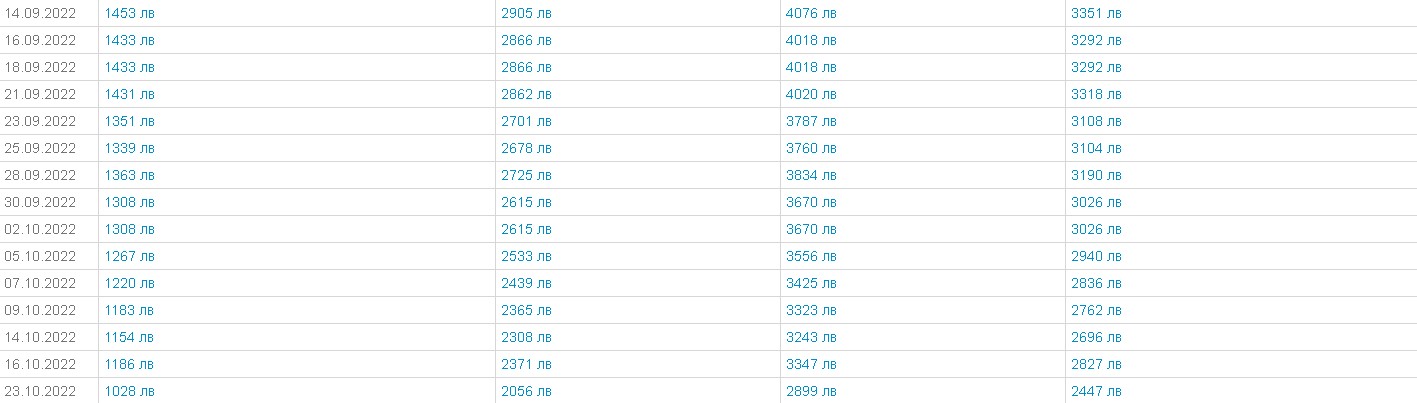Screen dimensions: 1417x403
Task: Select the 4076 лв price value
Action: click(x=811, y=14)
